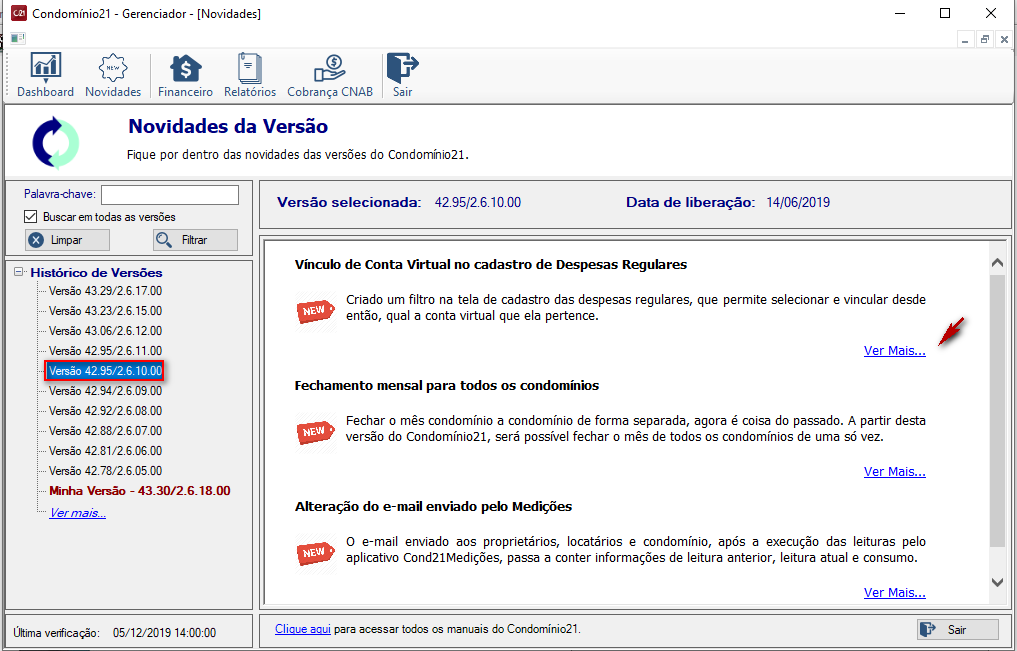
Task: Select Versão 42.95/2.6.11.00
Action: click(x=106, y=351)
